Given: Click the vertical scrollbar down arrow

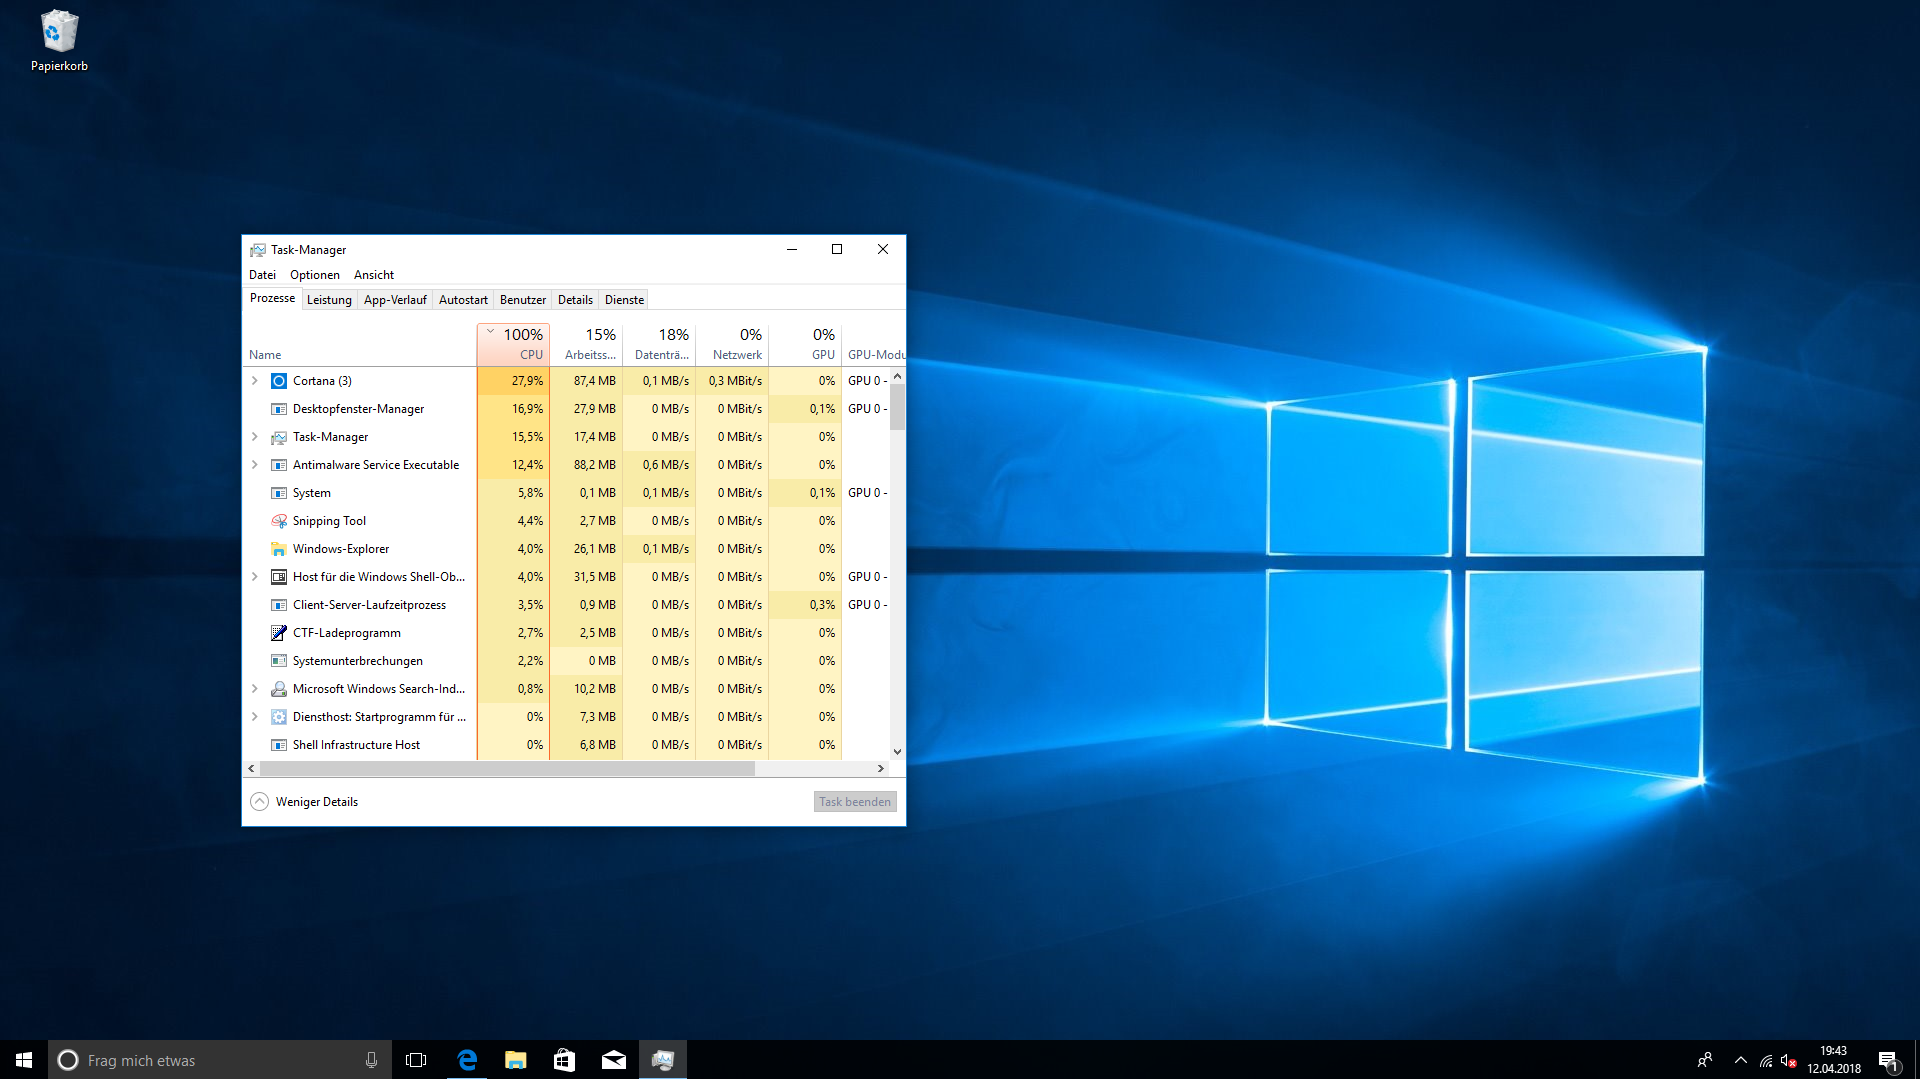Looking at the screenshot, I should click(897, 752).
